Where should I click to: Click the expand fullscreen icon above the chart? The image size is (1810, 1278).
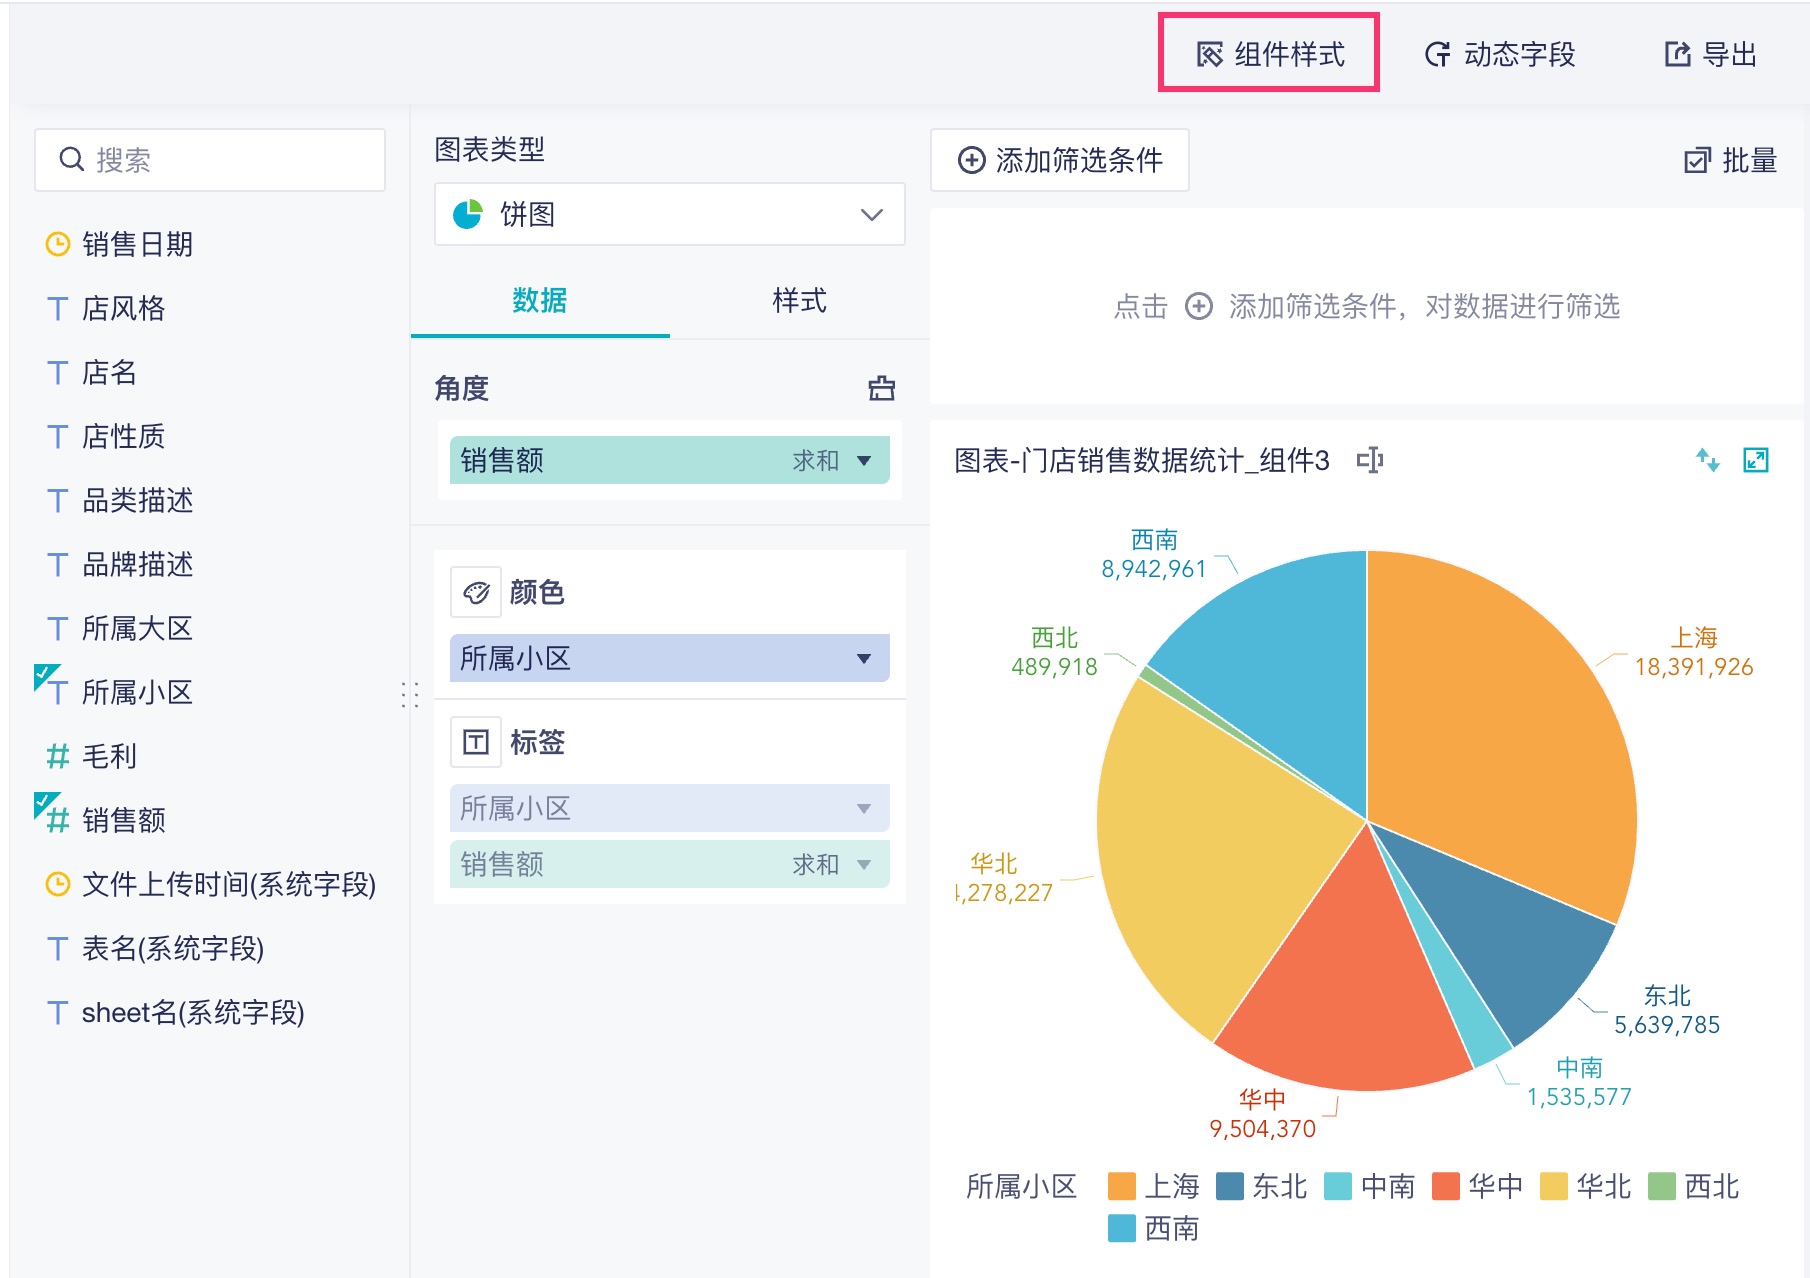pos(1756,460)
